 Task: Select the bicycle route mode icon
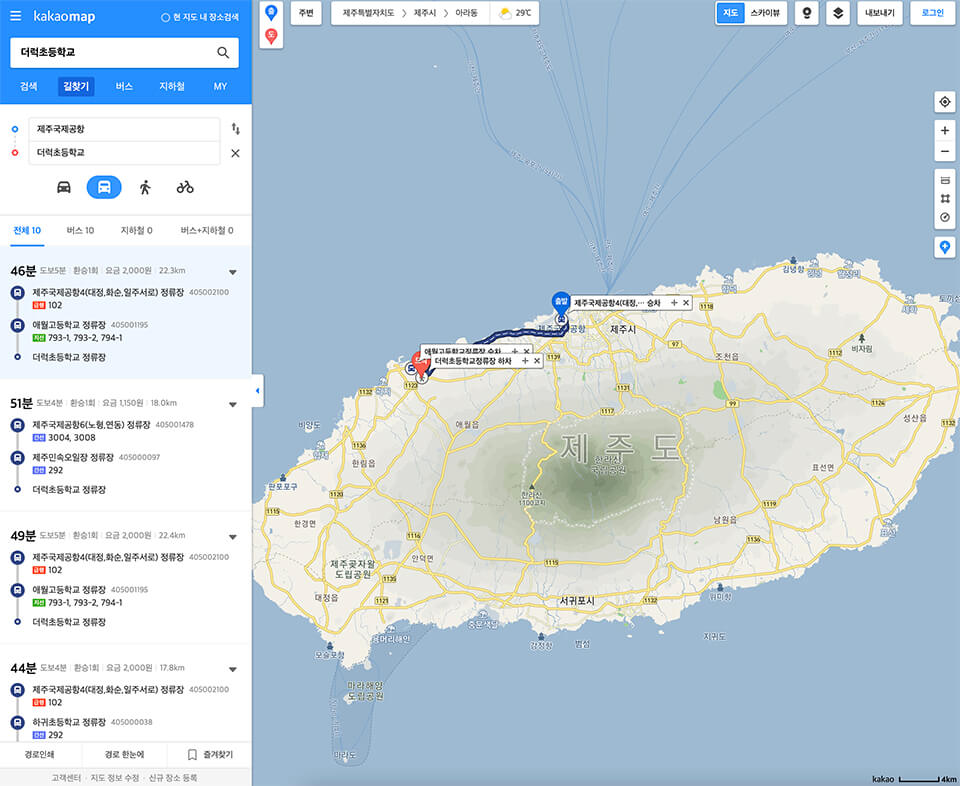[x=185, y=187]
